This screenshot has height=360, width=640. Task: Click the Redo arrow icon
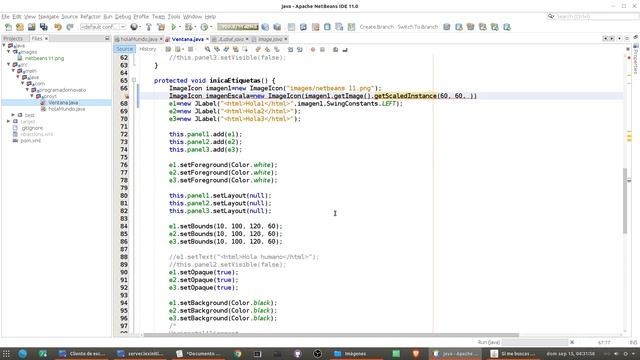coord(70,27)
